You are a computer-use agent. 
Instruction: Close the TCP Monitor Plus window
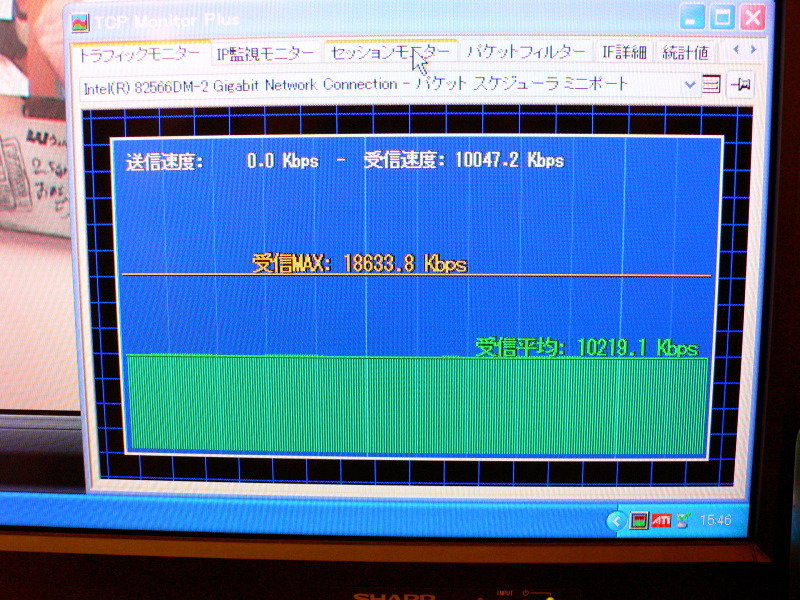click(x=753, y=18)
